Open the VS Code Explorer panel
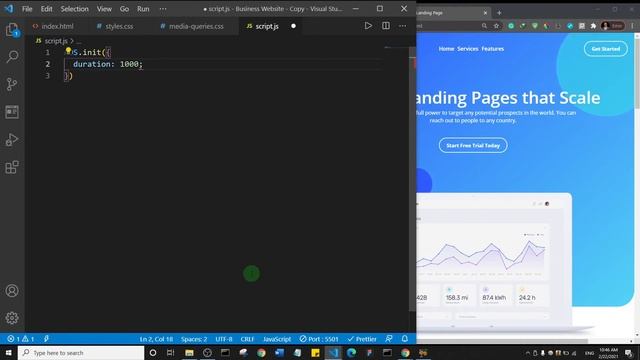The height and width of the screenshot is (360, 640). 12,30
